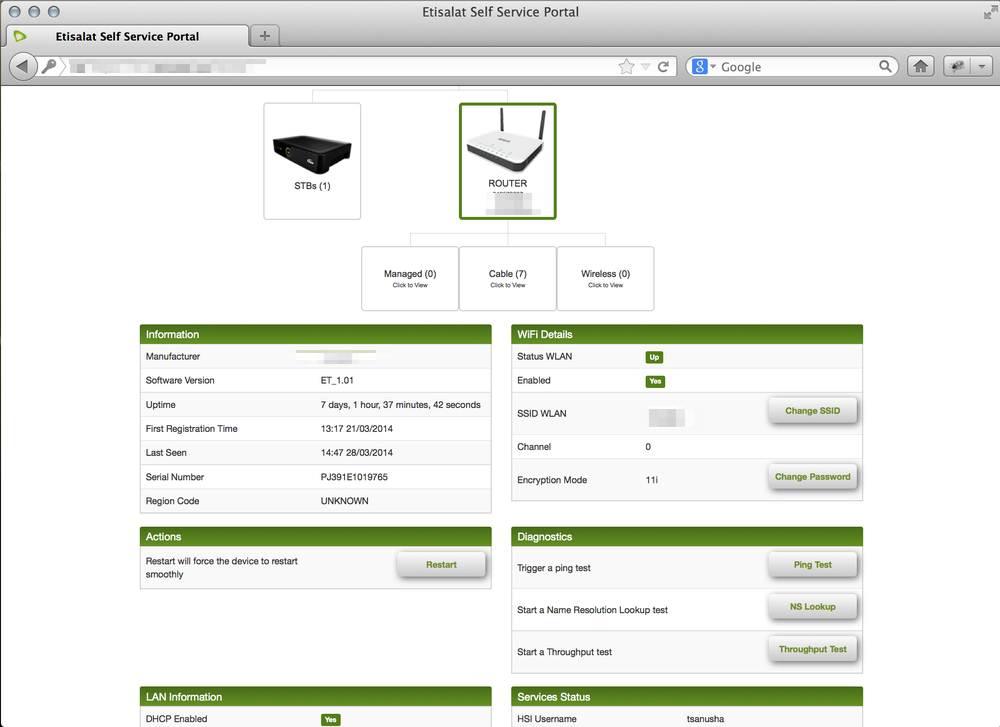Click HSI username value 'tsanusha'
This screenshot has height=727, width=1000.
[705, 719]
